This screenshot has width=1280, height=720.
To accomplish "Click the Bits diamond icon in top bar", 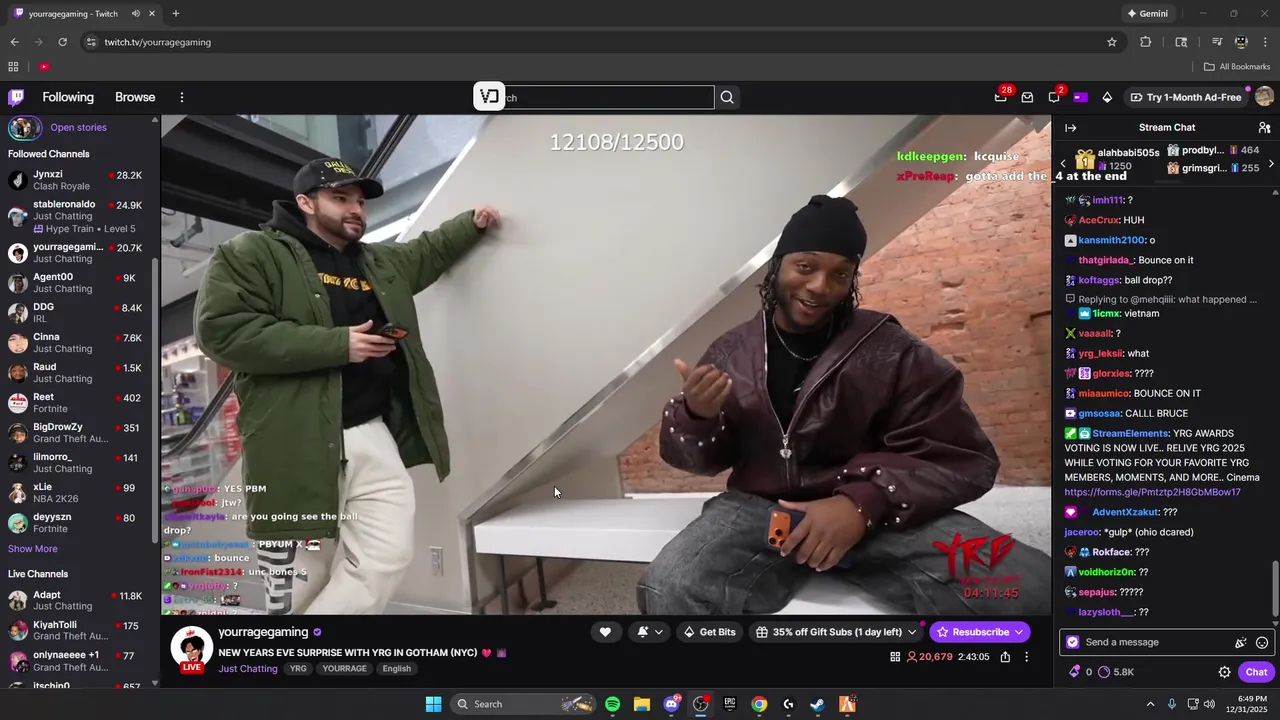I will coord(1107,97).
